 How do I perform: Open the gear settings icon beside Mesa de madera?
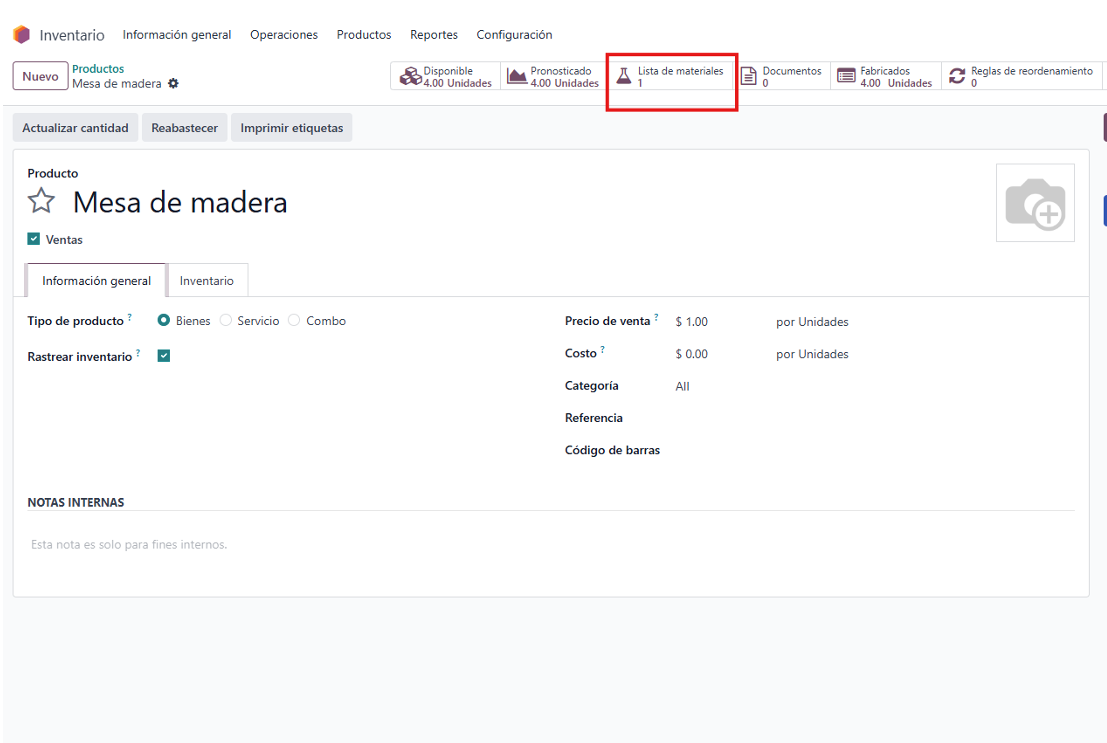[174, 83]
